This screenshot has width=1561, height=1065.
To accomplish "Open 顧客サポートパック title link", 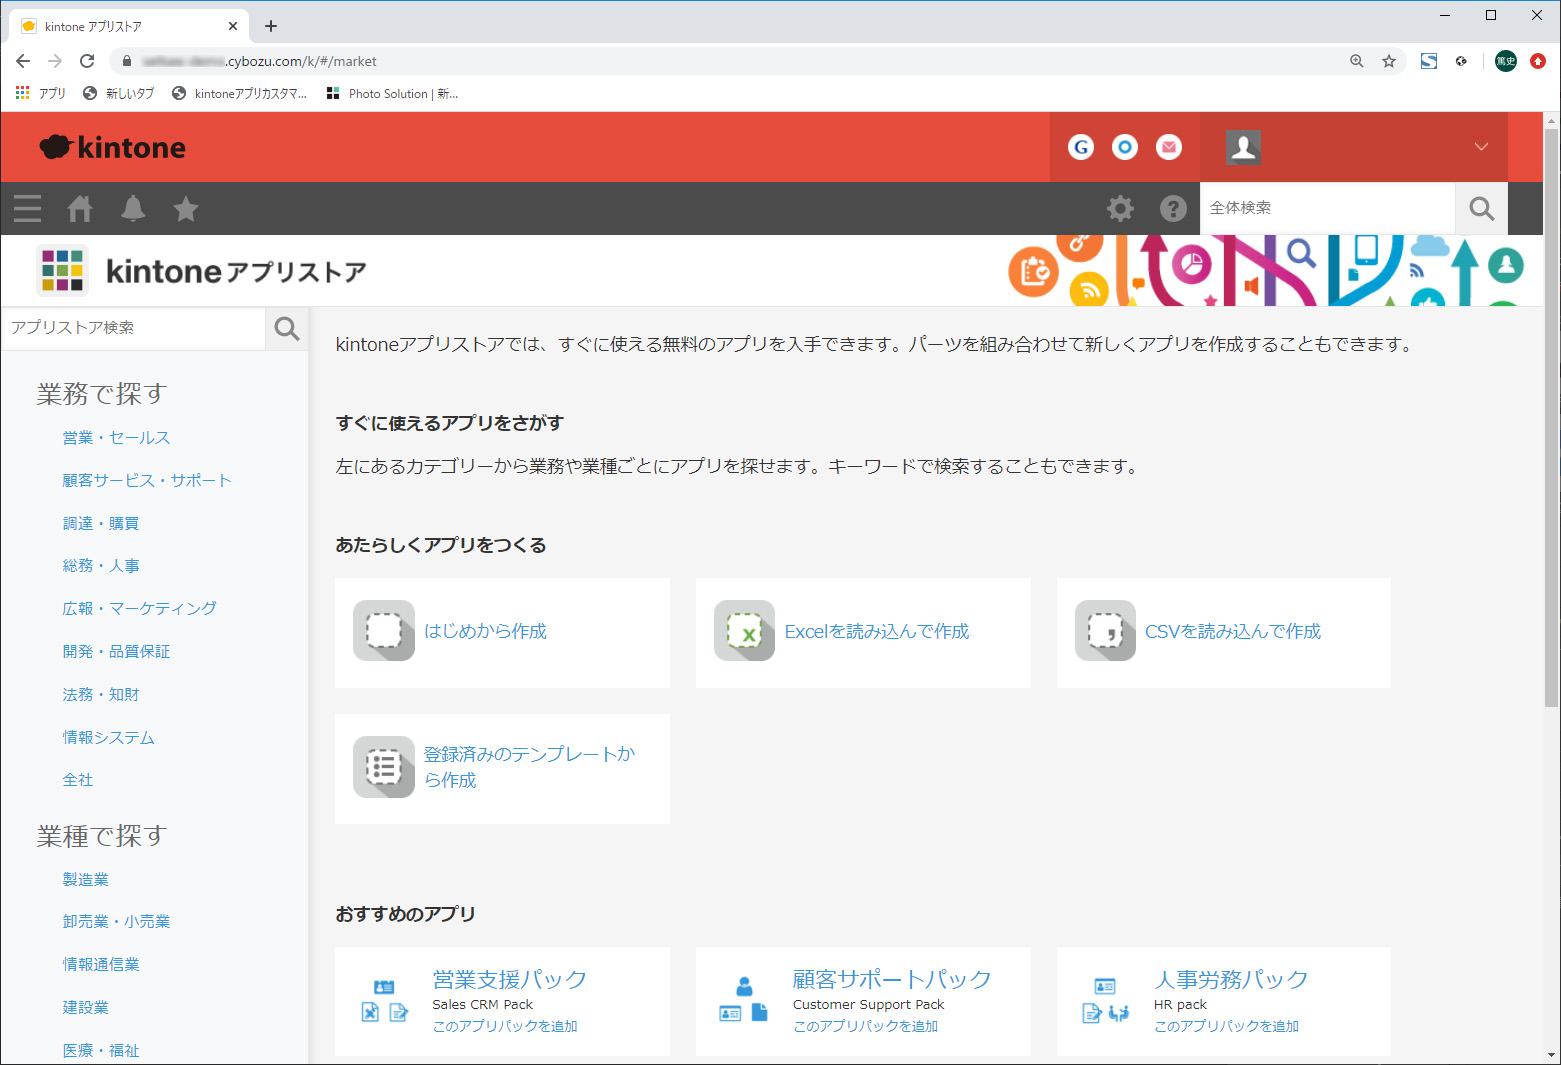I will point(892,979).
